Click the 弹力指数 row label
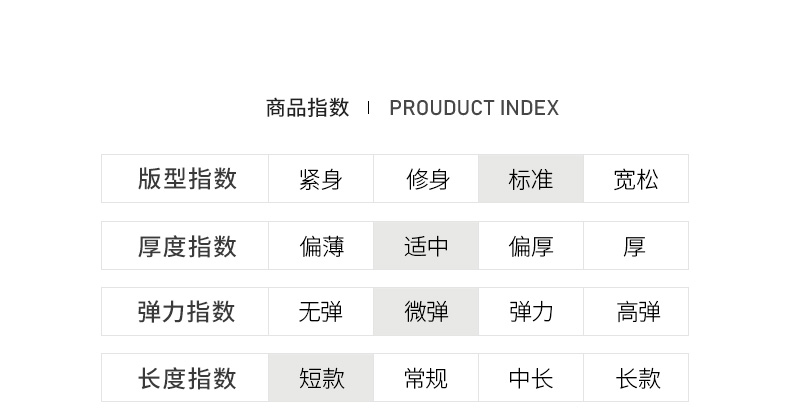 point(187,312)
